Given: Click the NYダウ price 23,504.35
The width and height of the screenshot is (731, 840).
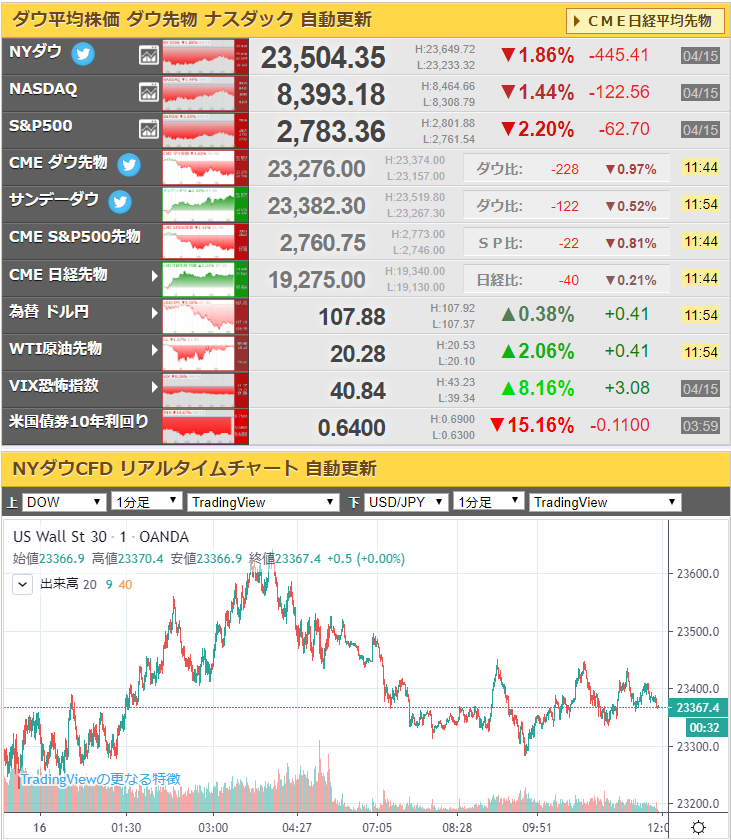Looking at the screenshot, I should pos(323,57).
